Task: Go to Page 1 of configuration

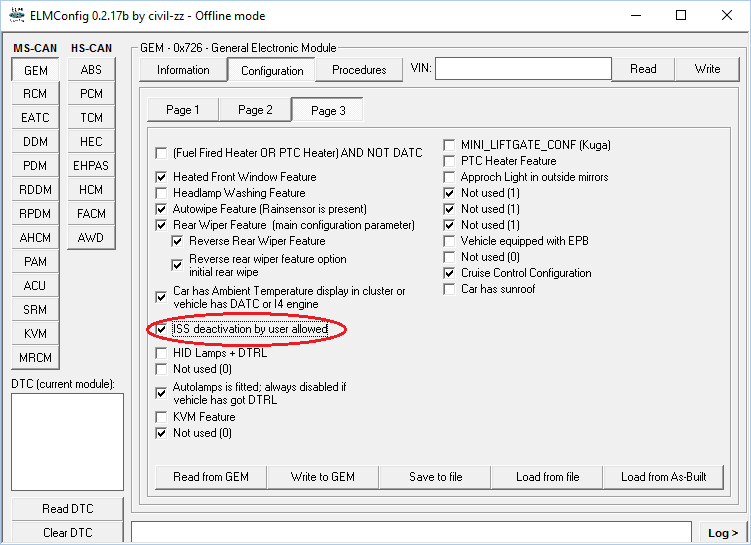Action: (x=182, y=110)
